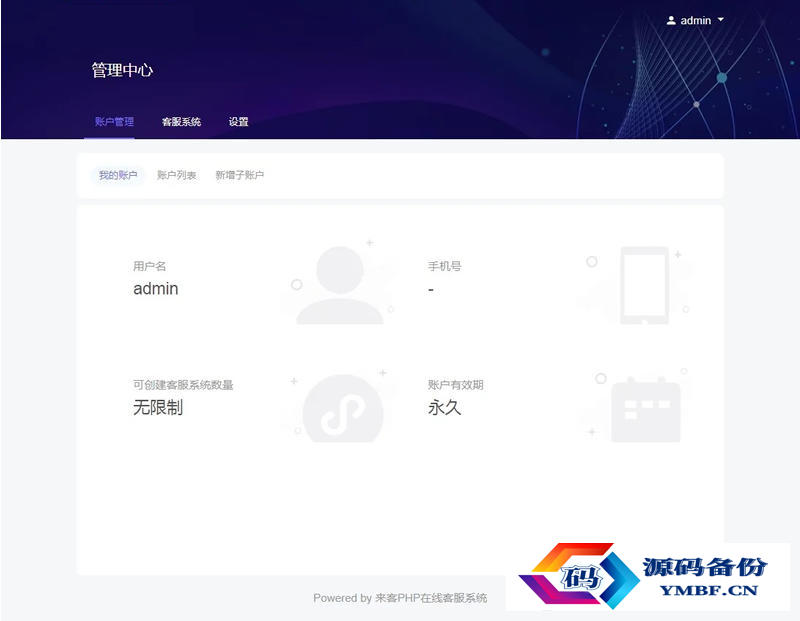Click the 可创建客服系统数量 label
The width and height of the screenshot is (800, 621).
[x=183, y=385]
